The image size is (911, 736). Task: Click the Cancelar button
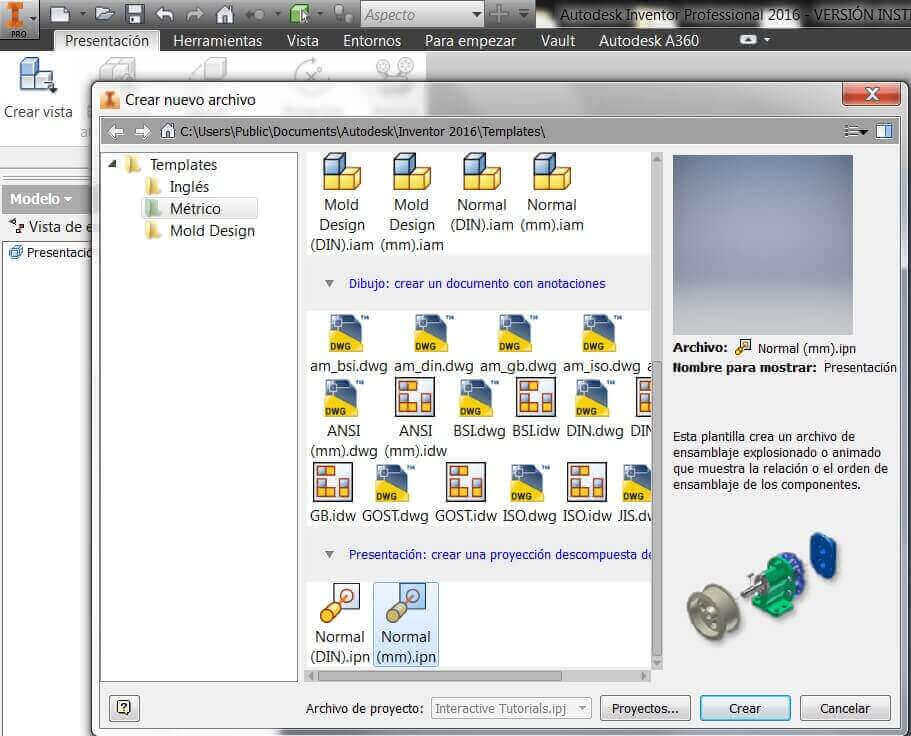pyautogui.click(x=845, y=708)
